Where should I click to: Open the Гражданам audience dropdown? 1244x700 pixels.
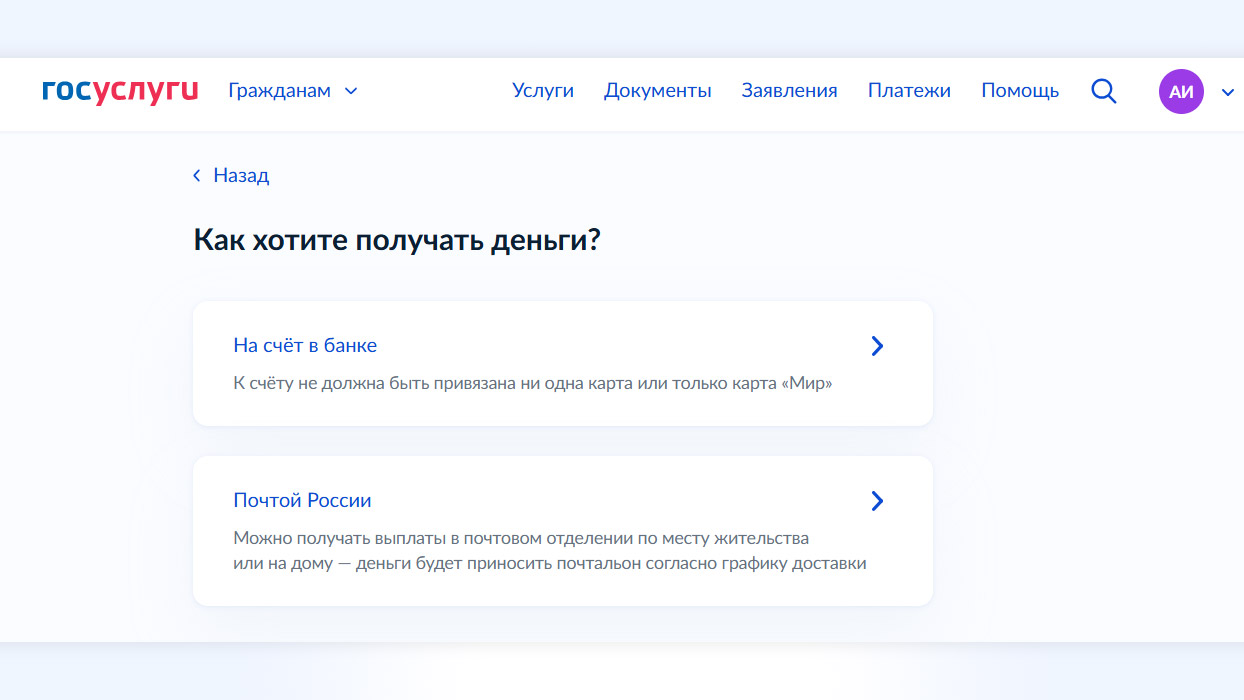[279, 91]
